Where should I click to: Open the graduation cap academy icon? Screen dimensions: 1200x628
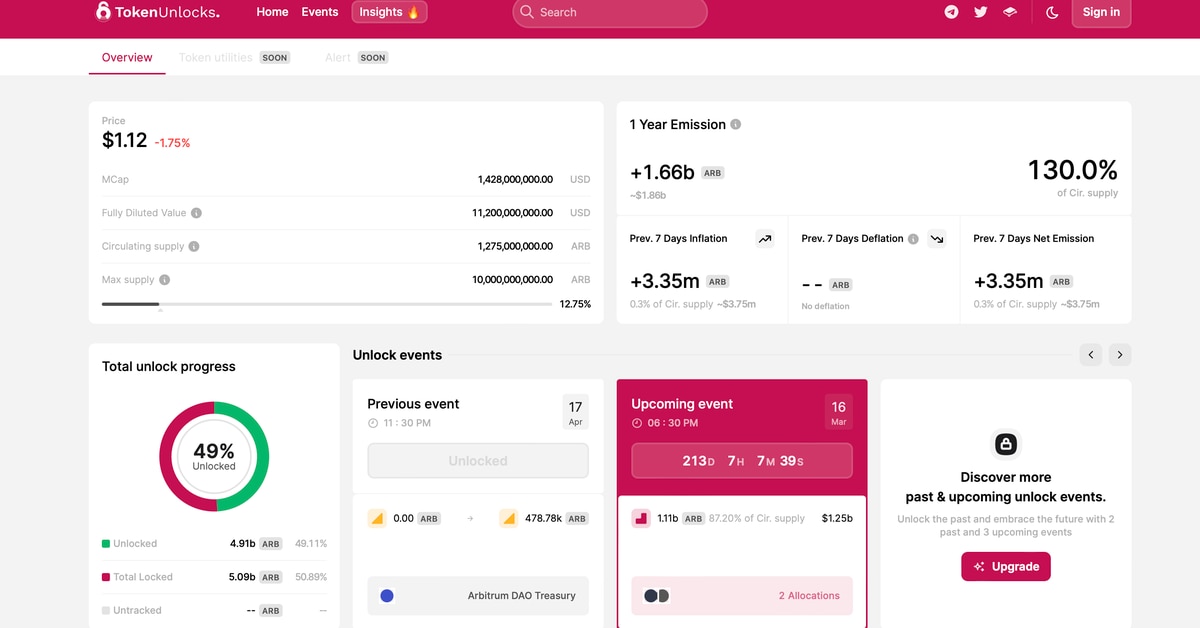pyautogui.click(x=1010, y=12)
